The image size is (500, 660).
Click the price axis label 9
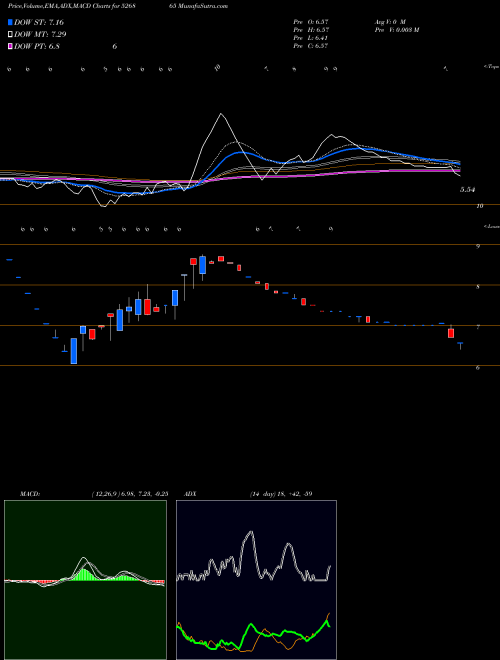[478, 247]
